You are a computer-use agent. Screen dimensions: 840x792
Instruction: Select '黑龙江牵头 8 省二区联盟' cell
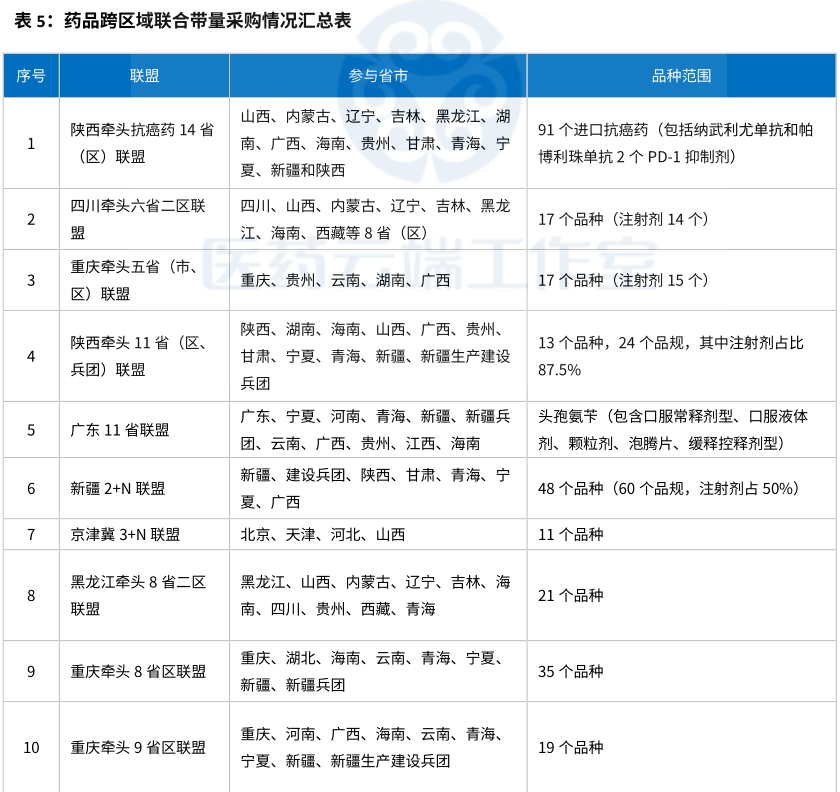[x=144, y=595]
